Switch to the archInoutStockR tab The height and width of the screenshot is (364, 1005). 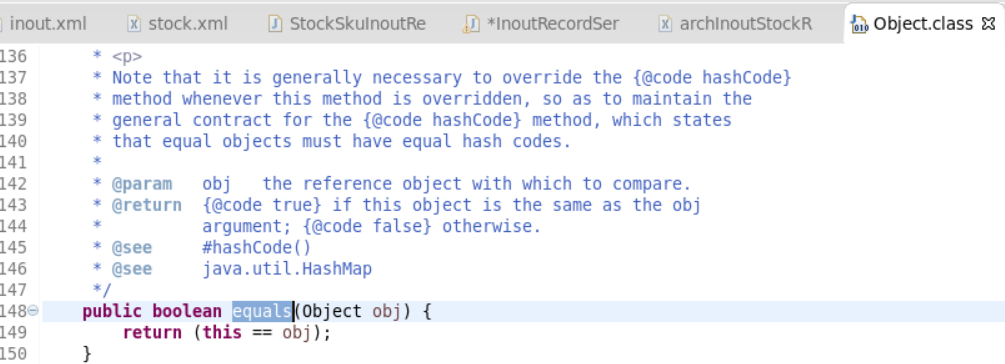(x=736, y=24)
